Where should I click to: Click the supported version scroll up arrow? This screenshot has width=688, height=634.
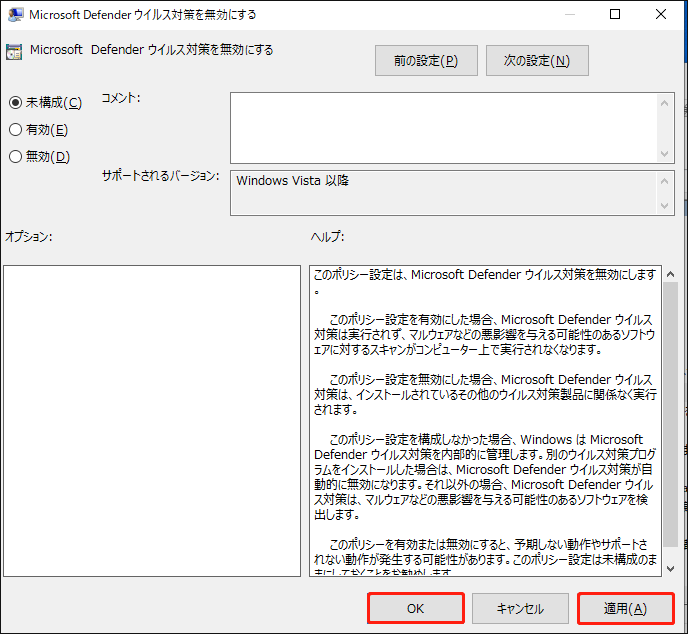click(x=664, y=181)
